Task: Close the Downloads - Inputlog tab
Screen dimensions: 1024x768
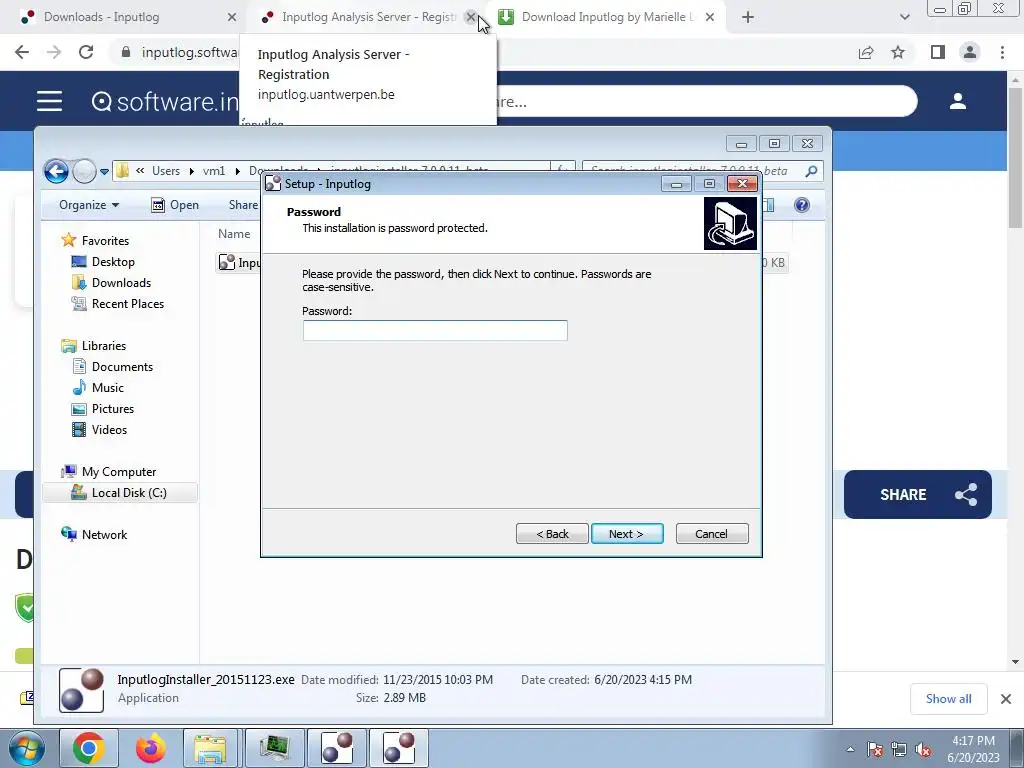Action: click(232, 17)
